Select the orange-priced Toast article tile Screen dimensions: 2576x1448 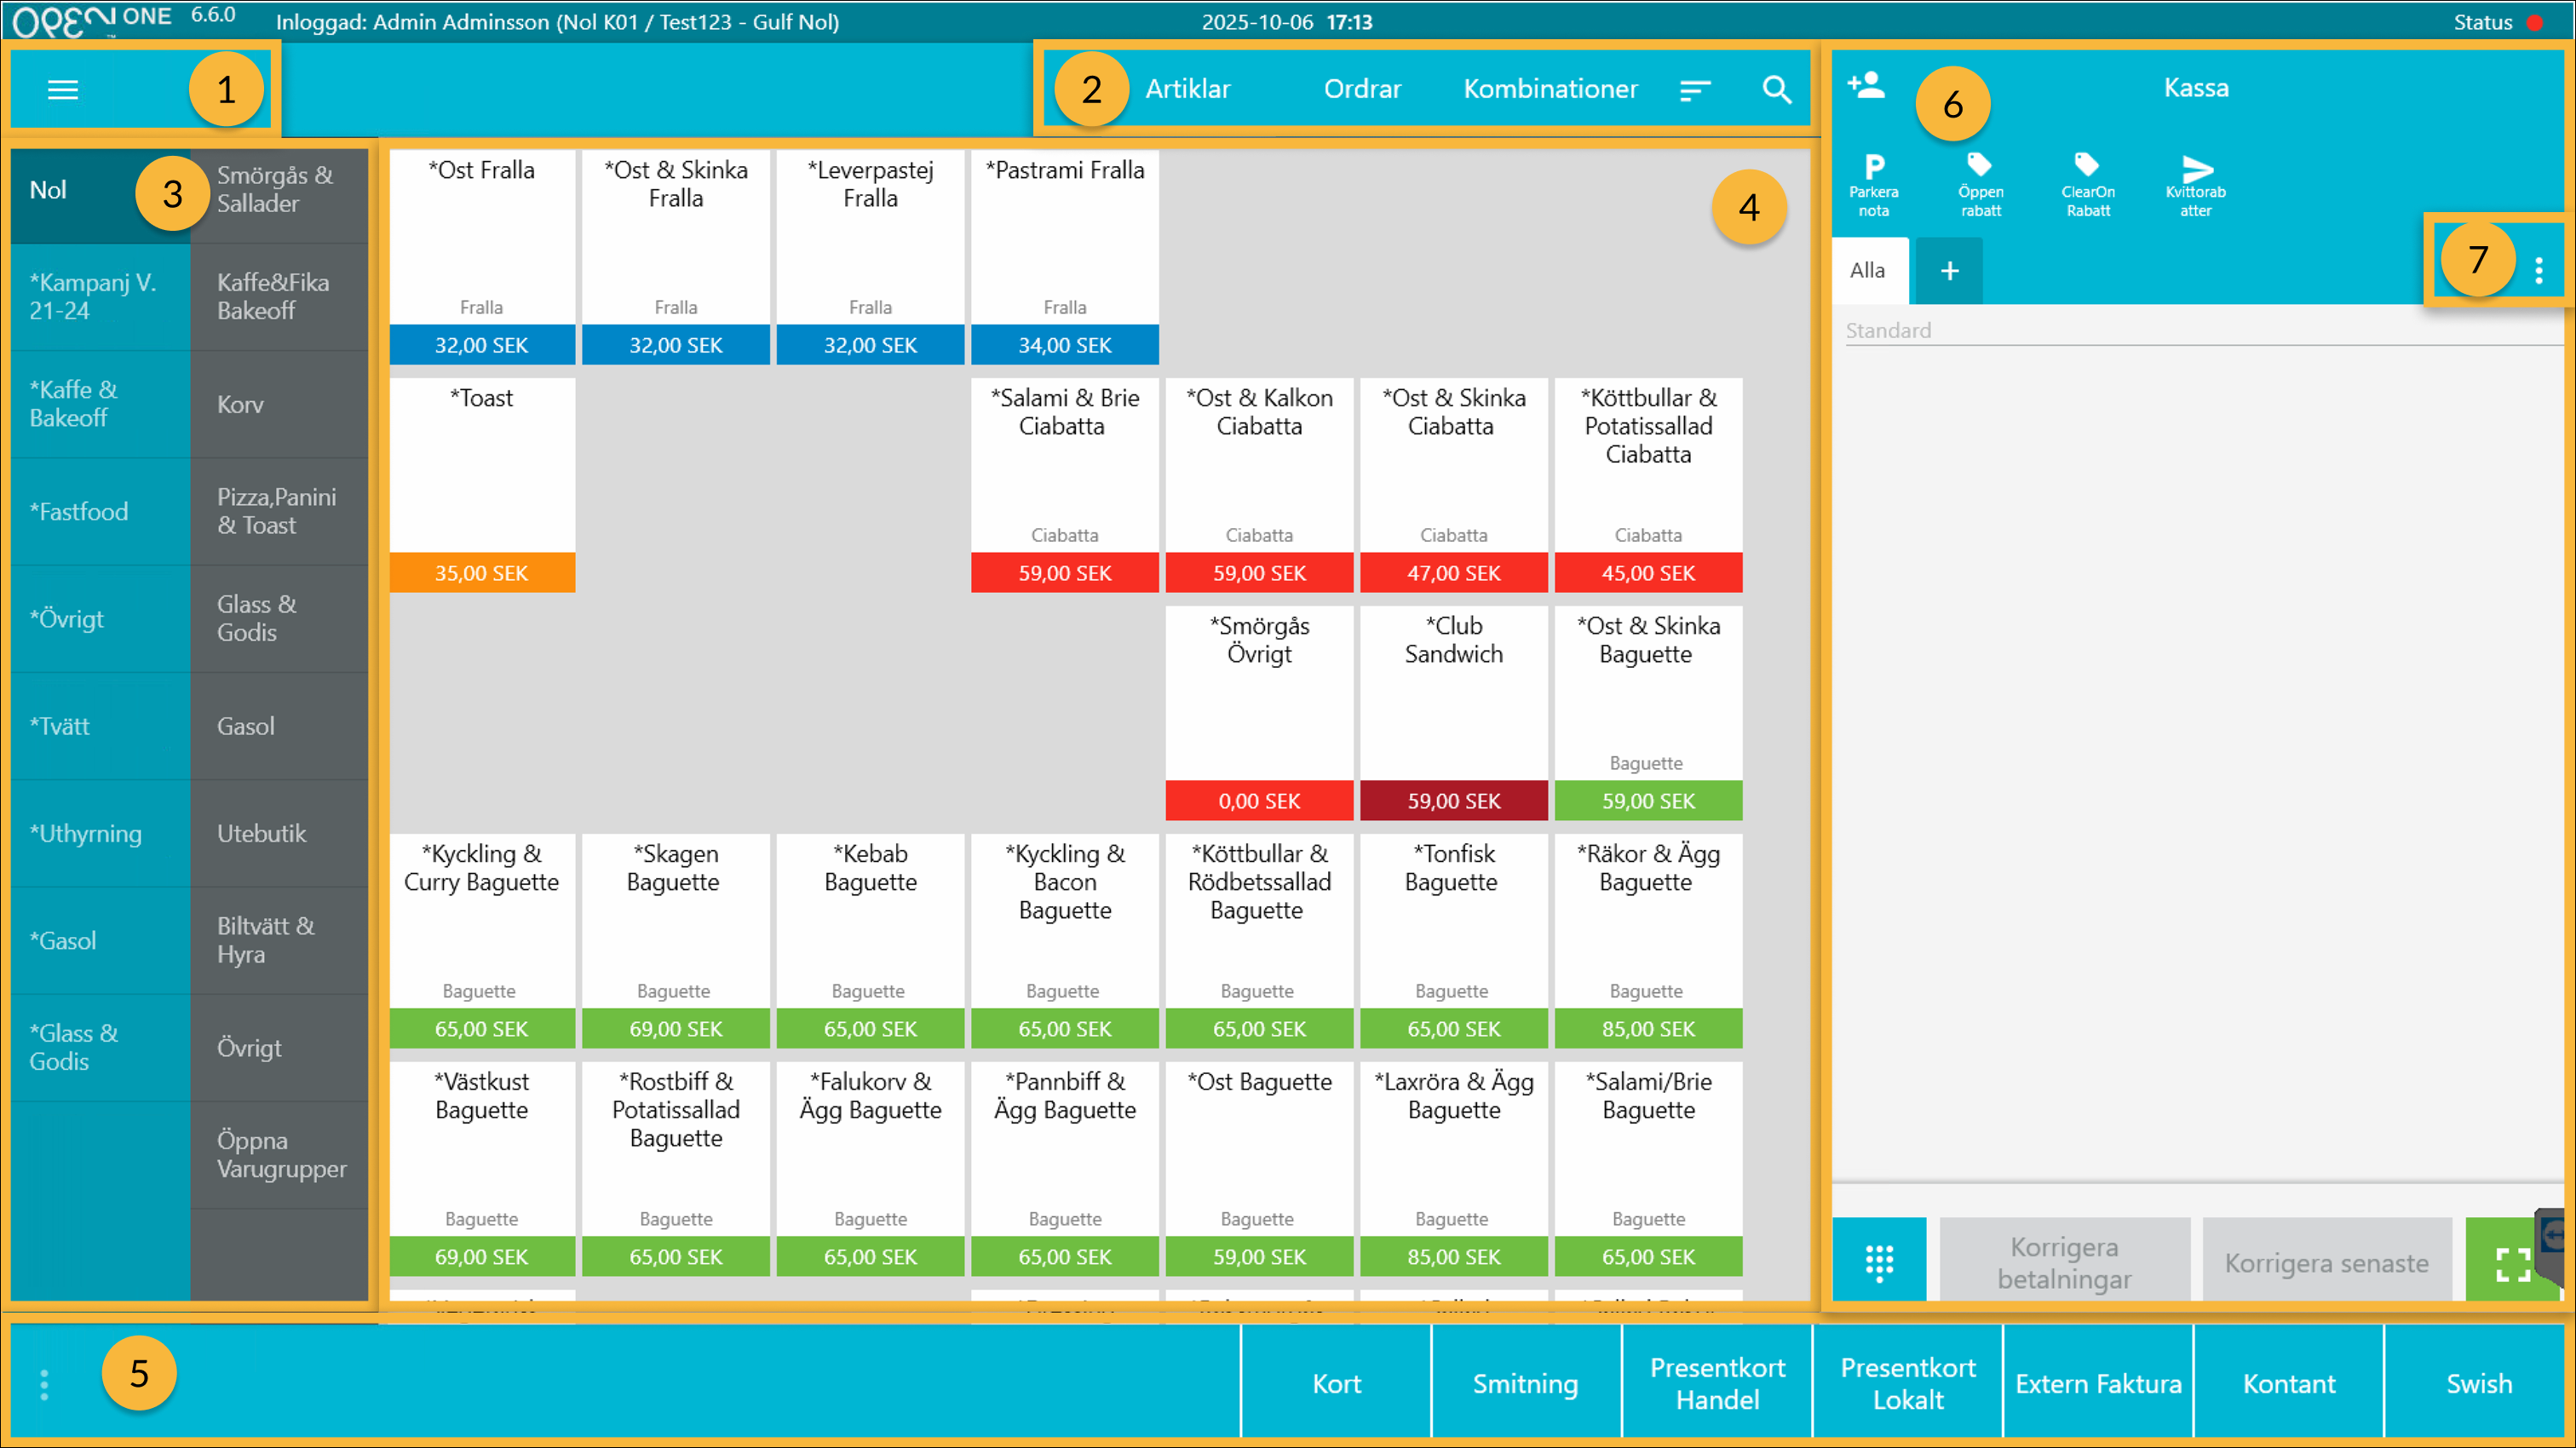point(482,484)
